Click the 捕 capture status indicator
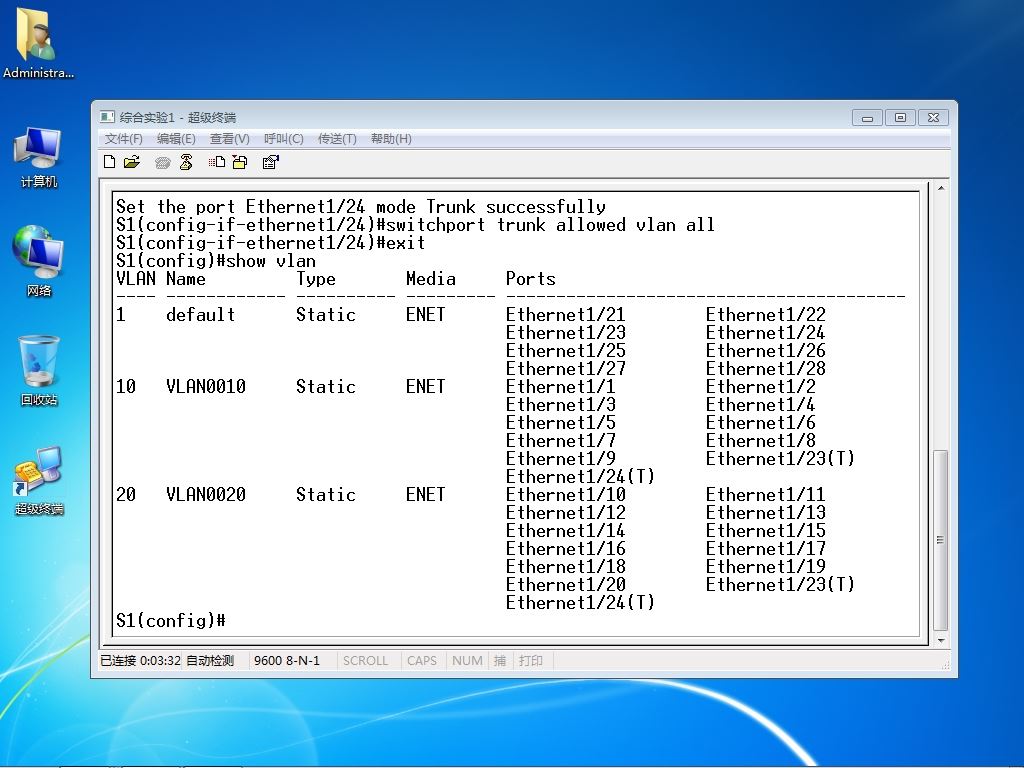 [x=500, y=660]
